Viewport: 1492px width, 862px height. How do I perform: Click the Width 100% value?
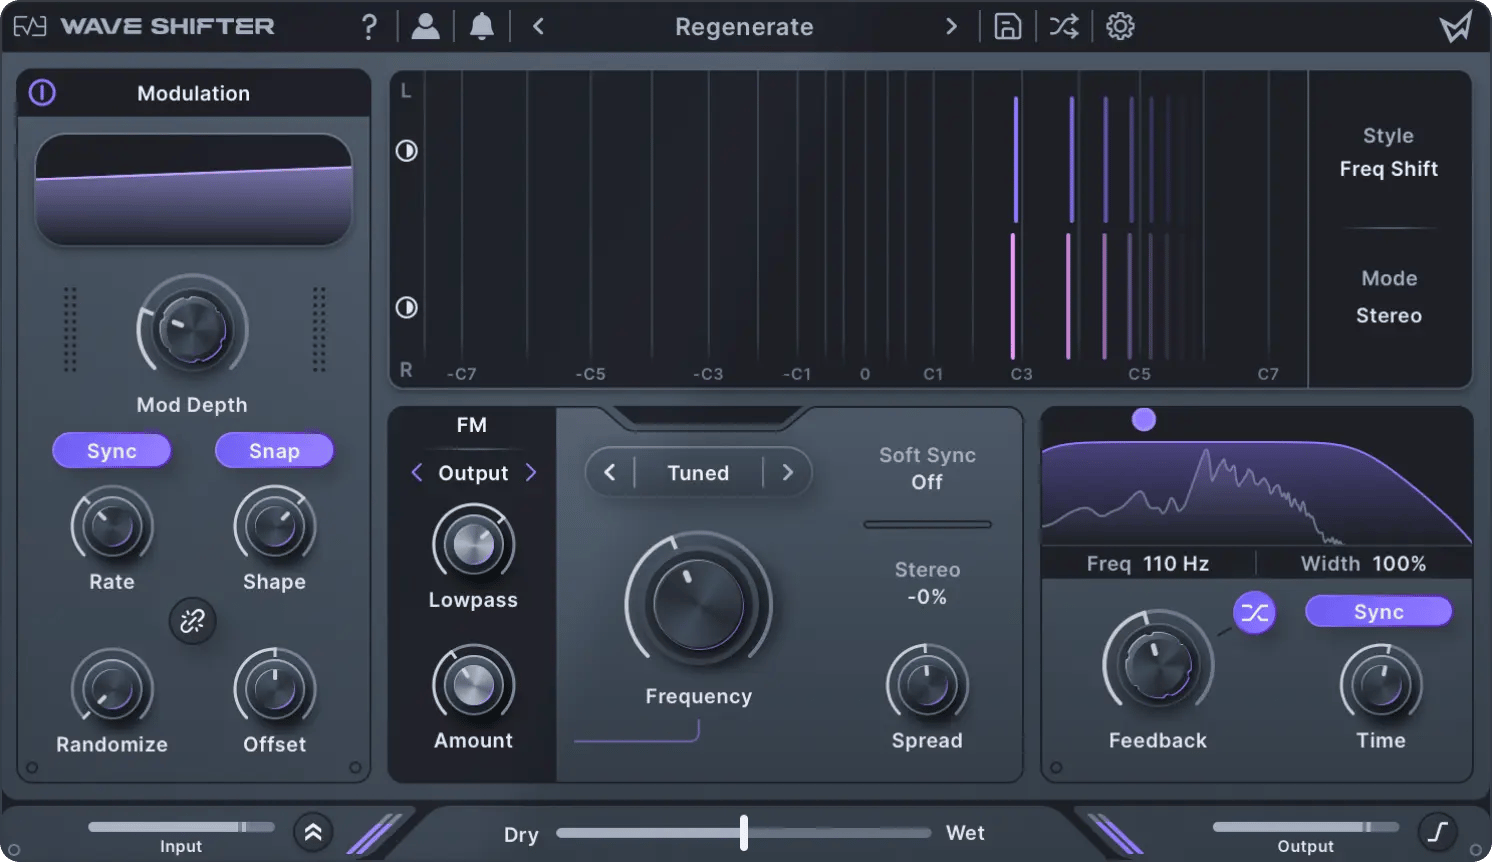1397,564
